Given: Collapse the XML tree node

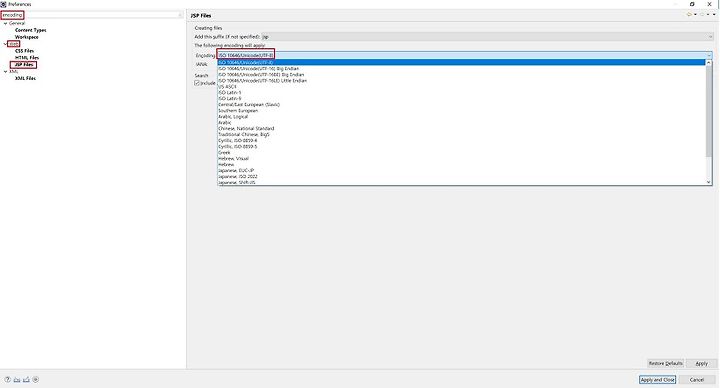Looking at the screenshot, I should (x=6, y=72).
